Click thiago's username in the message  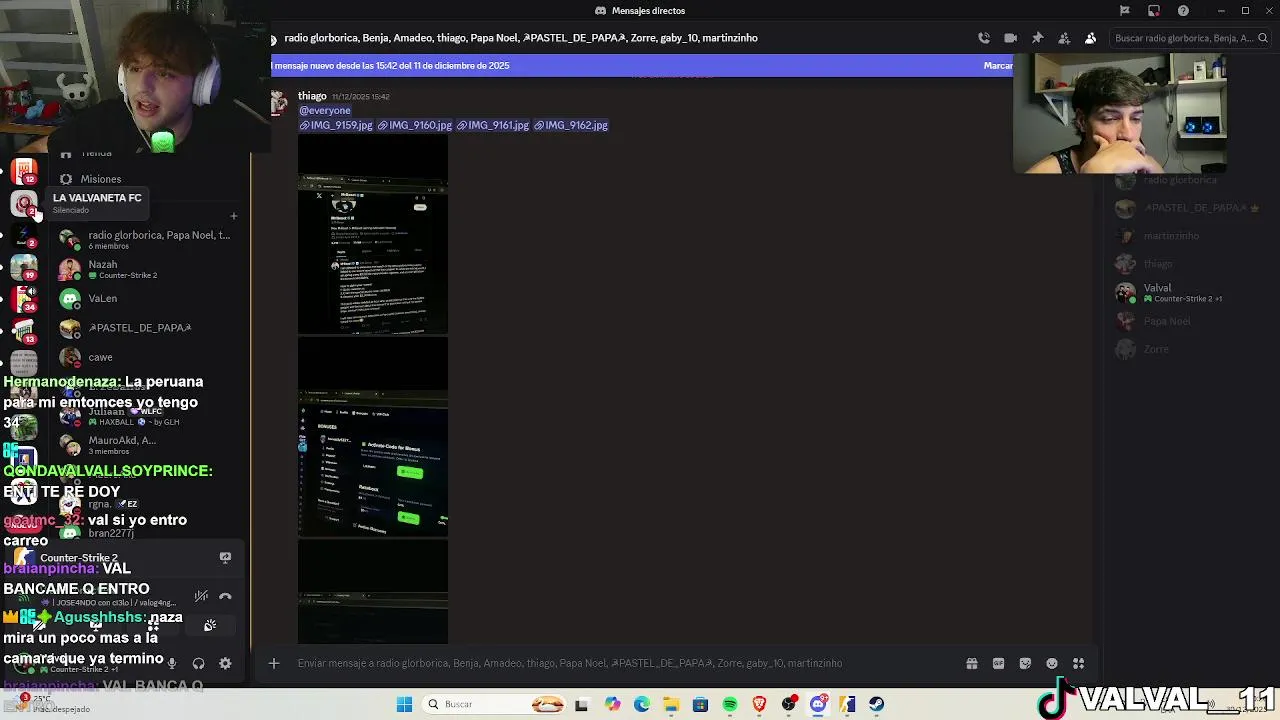(312, 96)
